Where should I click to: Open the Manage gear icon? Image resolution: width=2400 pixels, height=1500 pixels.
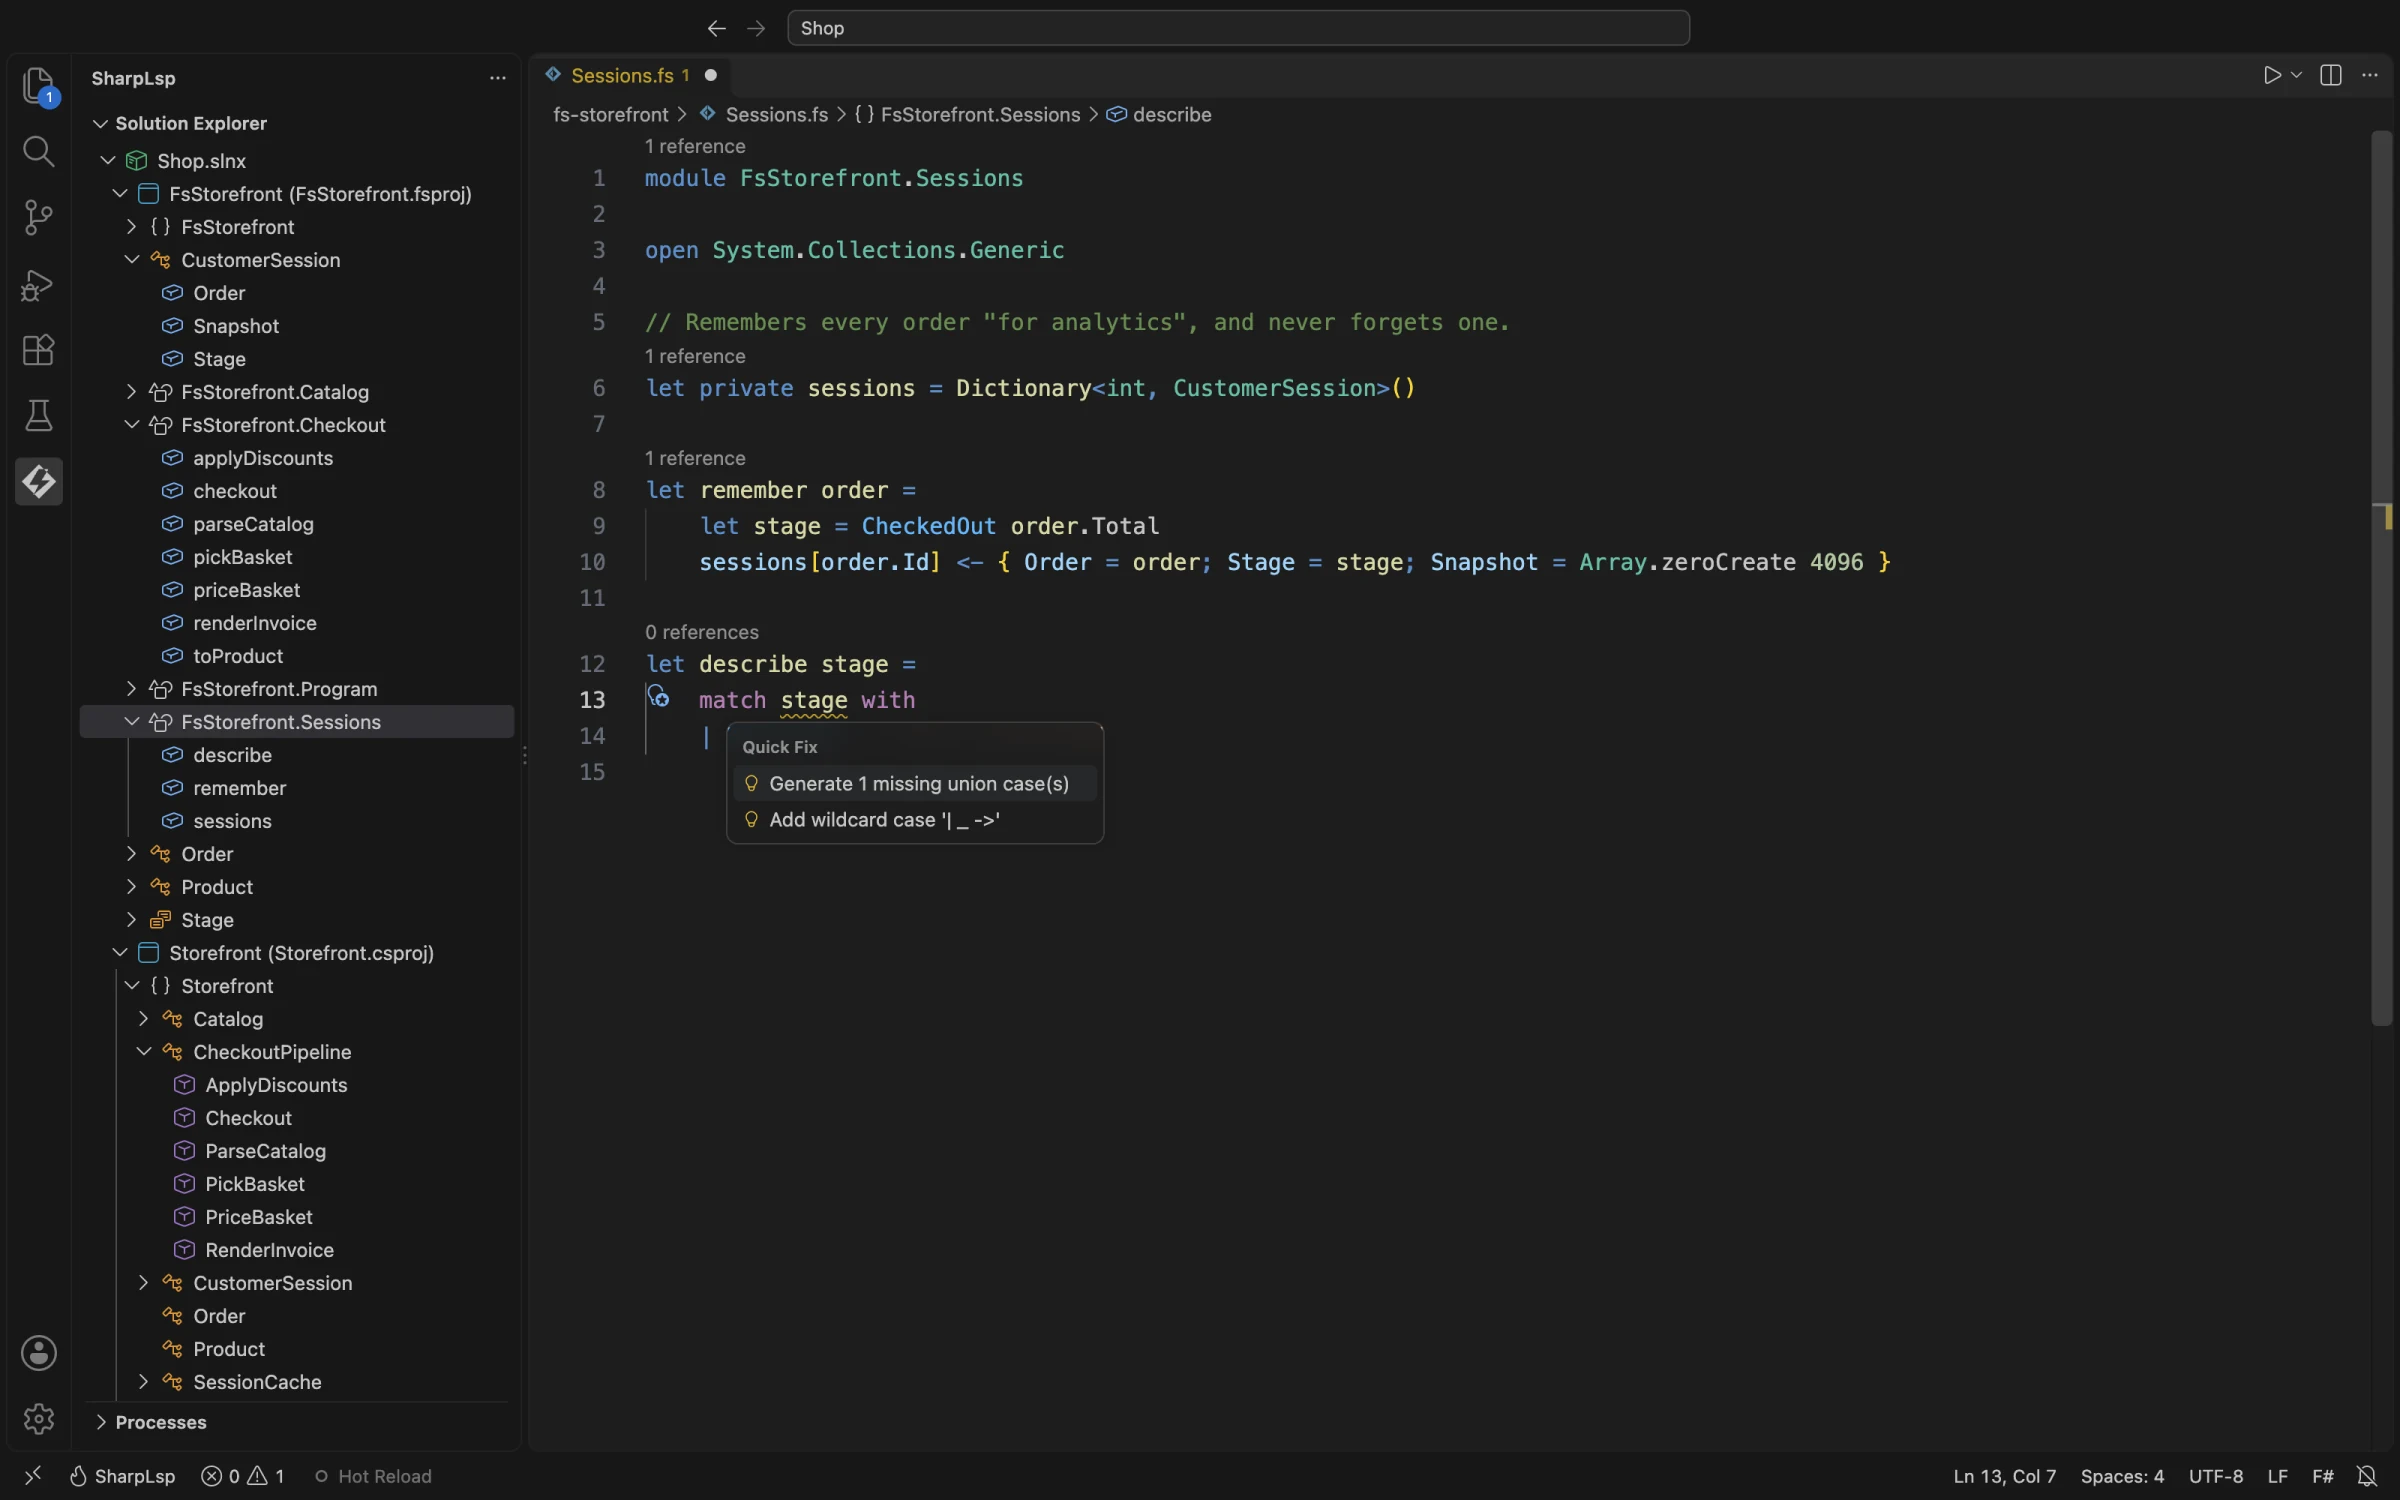[x=39, y=1419]
